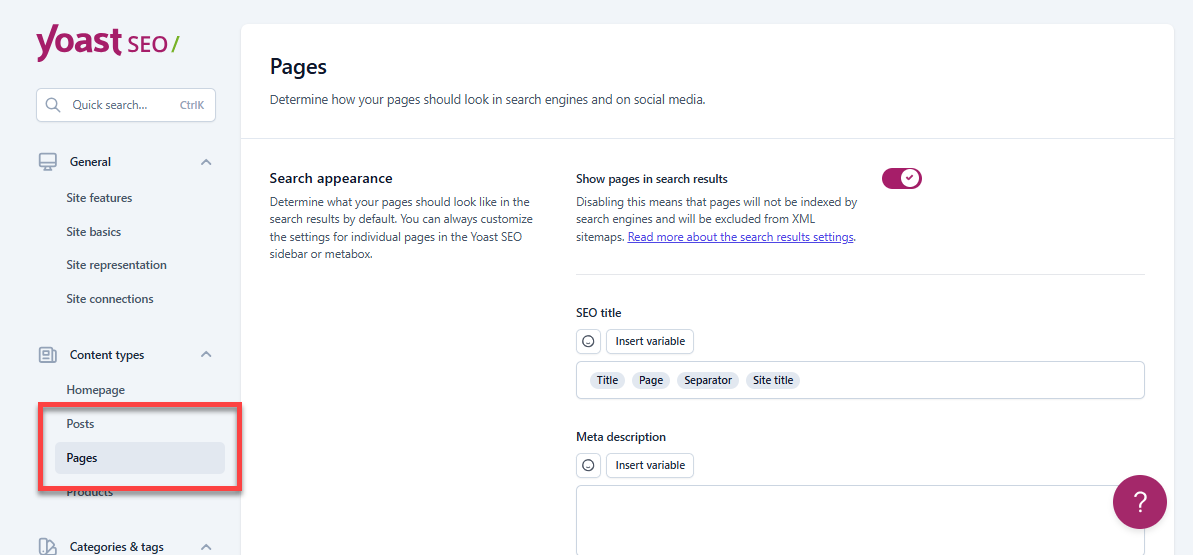Click the Categories & tags icon
This screenshot has width=1193, height=555.
[48, 547]
